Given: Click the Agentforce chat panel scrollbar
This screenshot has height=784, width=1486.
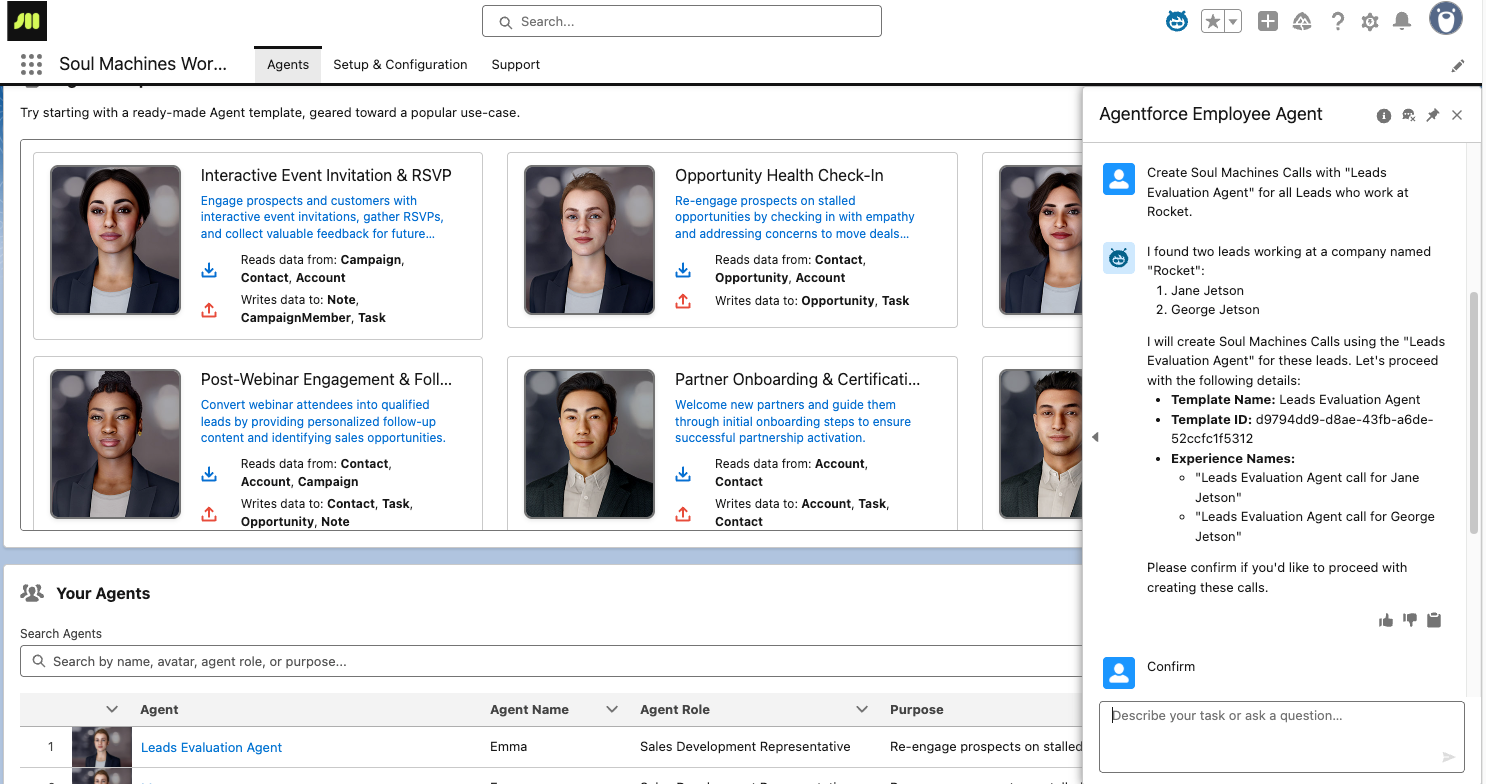Looking at the screenshot, I should point(1473,412).
